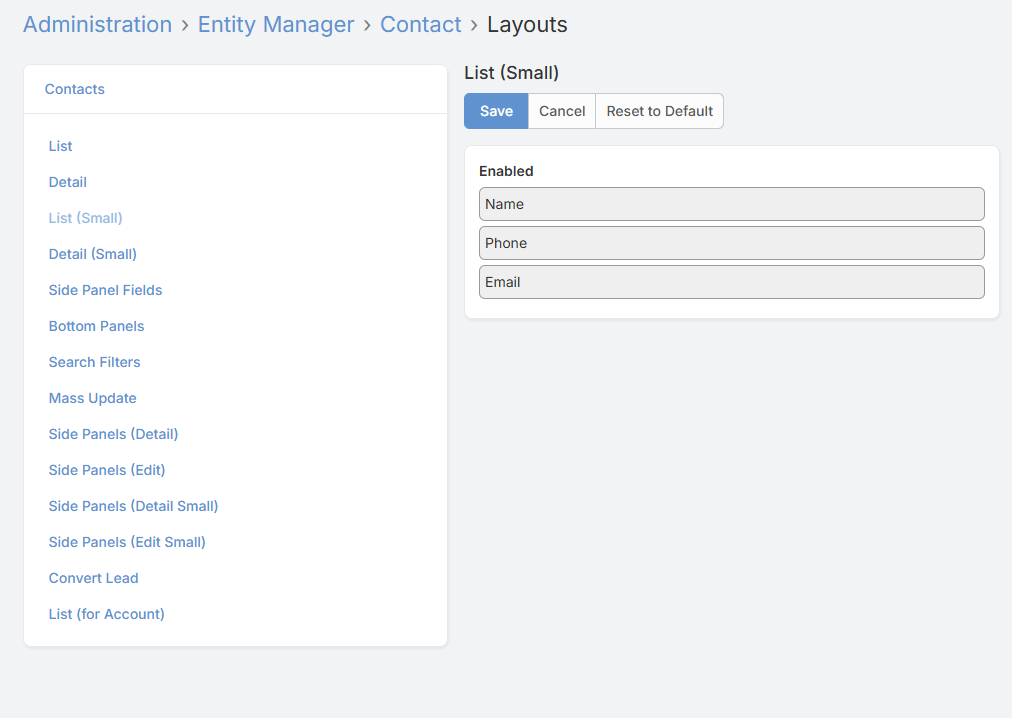Save the List (Small) layout
The image size is (1012, 718).
496,111
